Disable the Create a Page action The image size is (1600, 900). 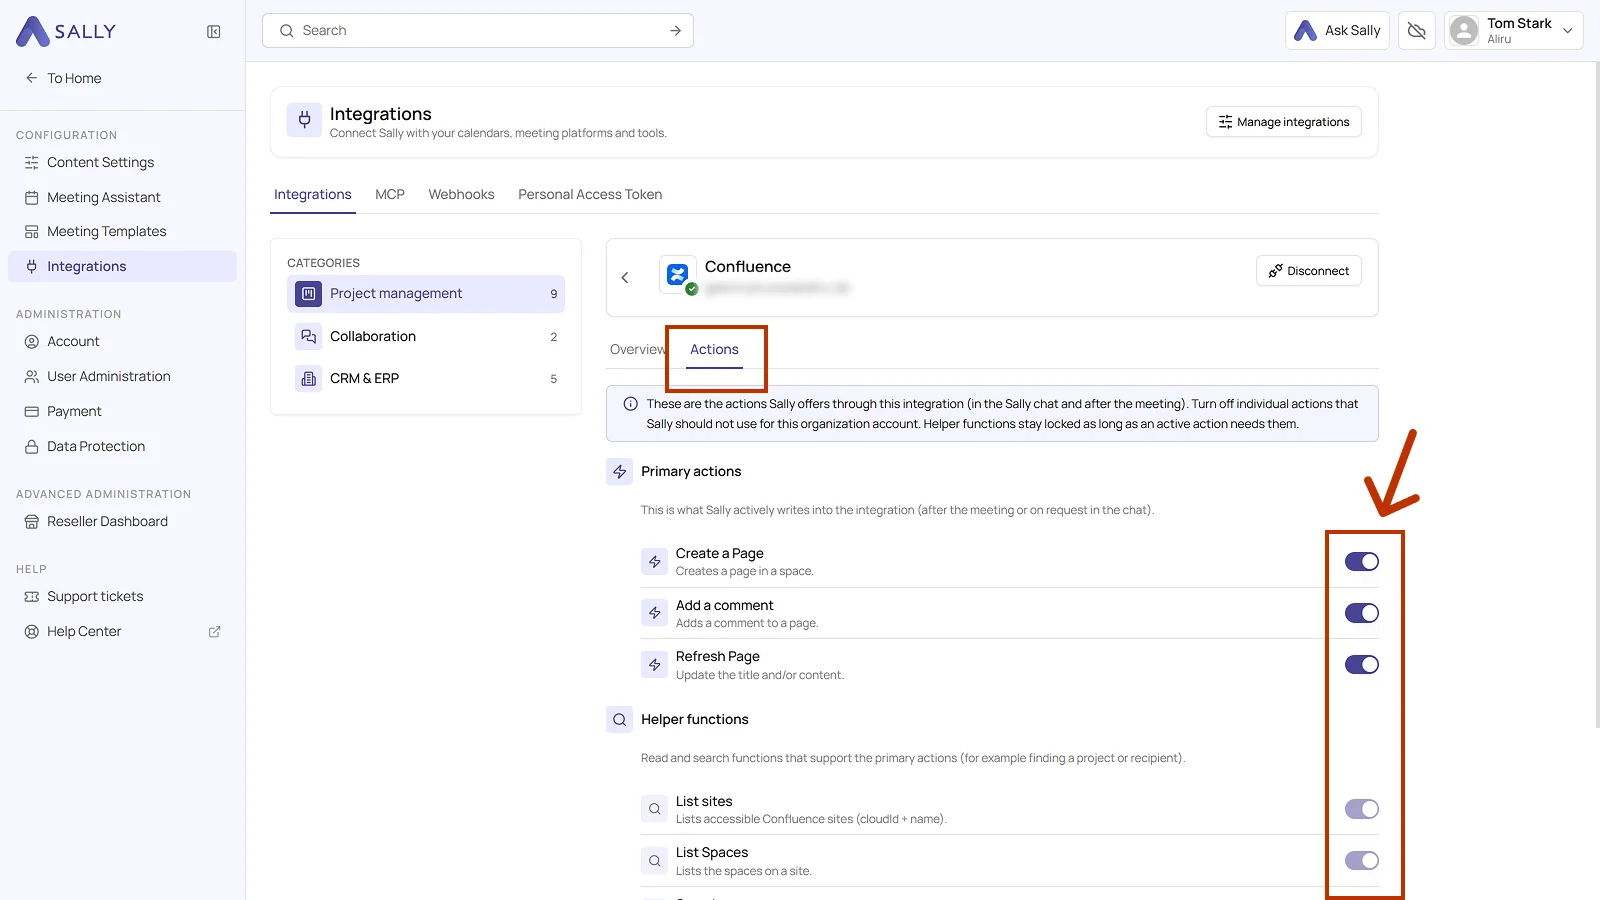[1362, 562]
